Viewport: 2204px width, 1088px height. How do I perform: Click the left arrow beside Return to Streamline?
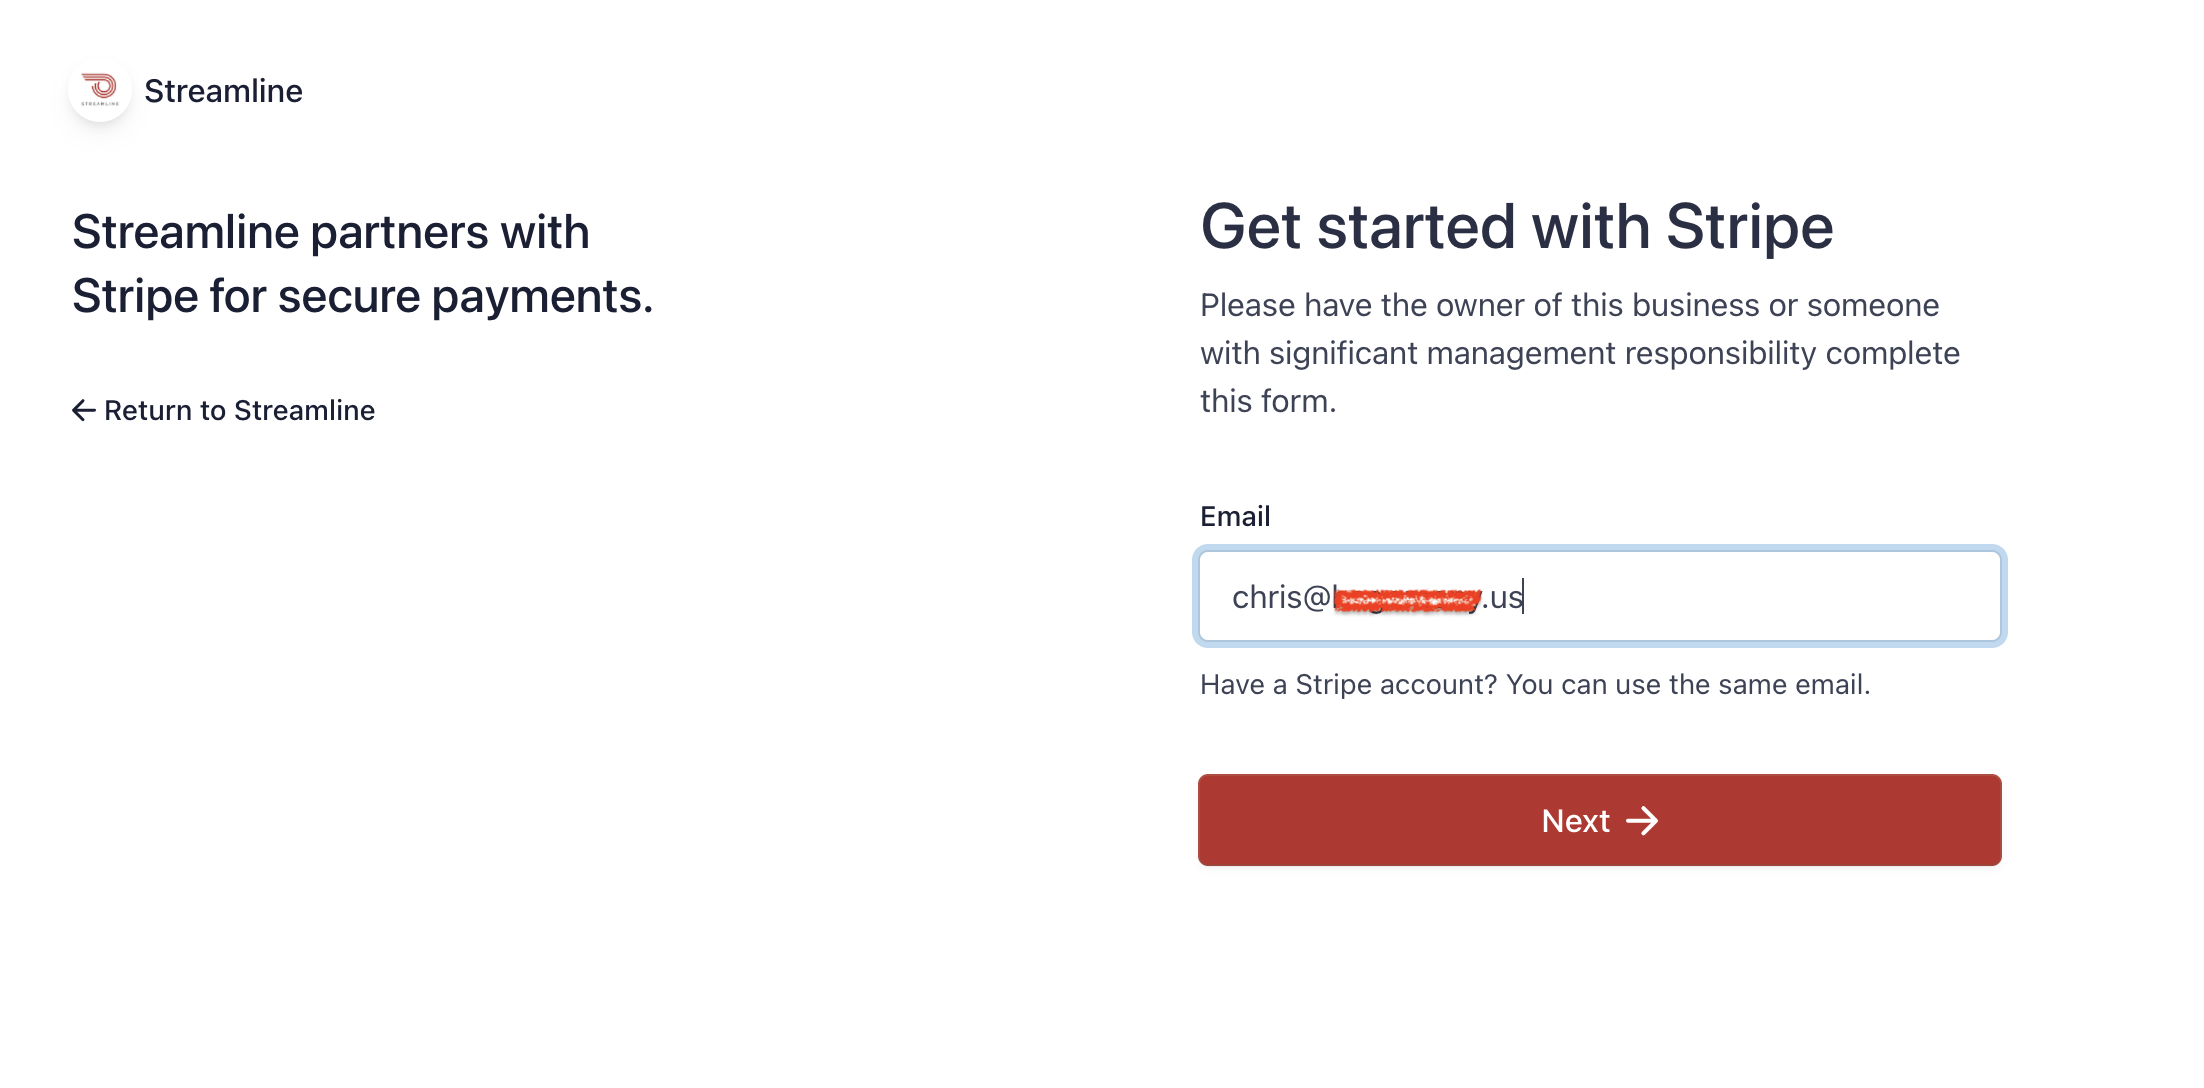click(x=84, y=410)
